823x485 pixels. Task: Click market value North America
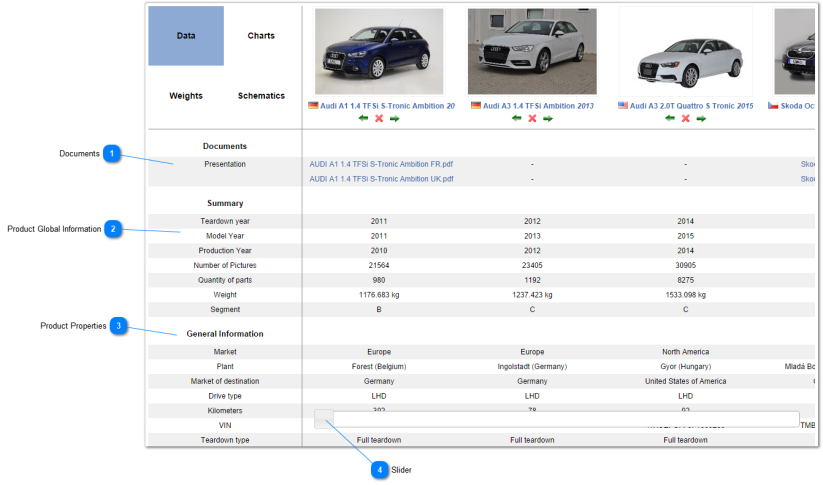pos(685,352)
